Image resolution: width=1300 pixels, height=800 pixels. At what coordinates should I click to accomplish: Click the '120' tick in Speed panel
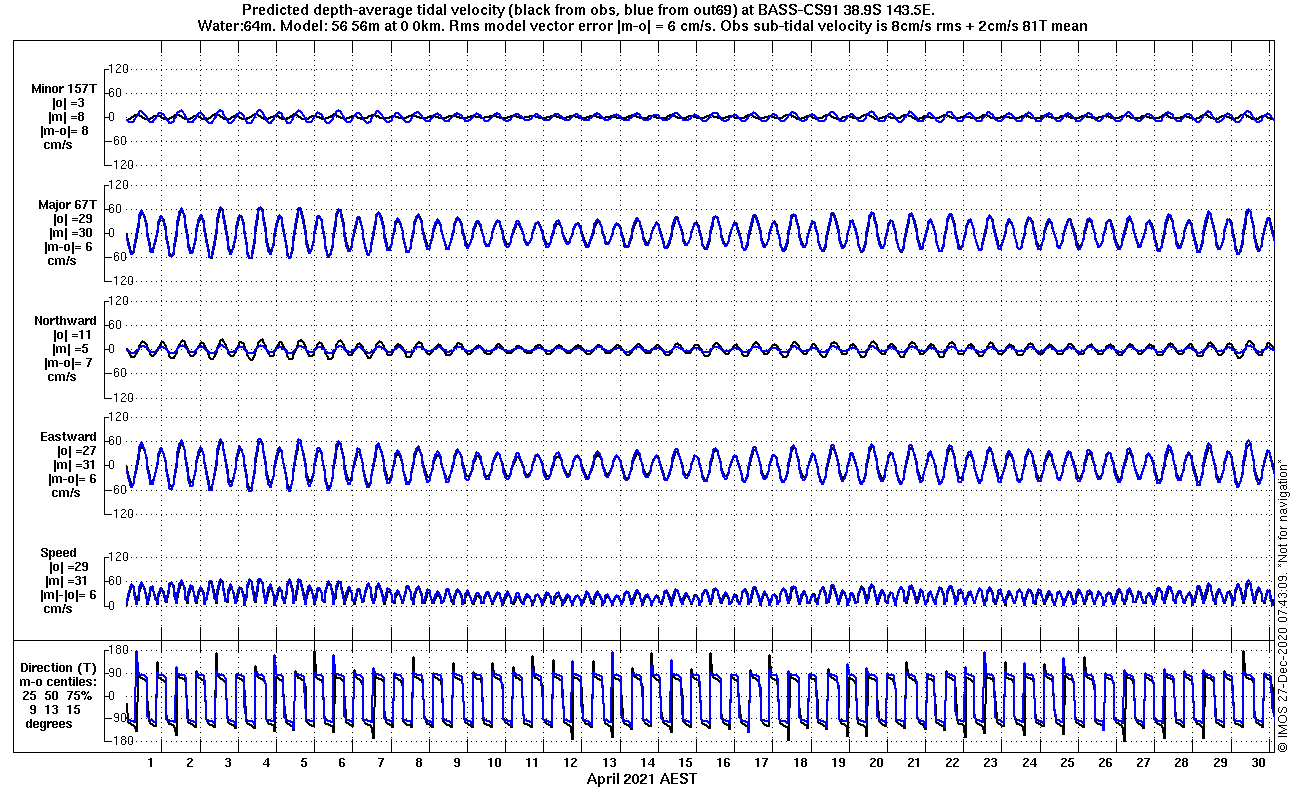(119, 555)
